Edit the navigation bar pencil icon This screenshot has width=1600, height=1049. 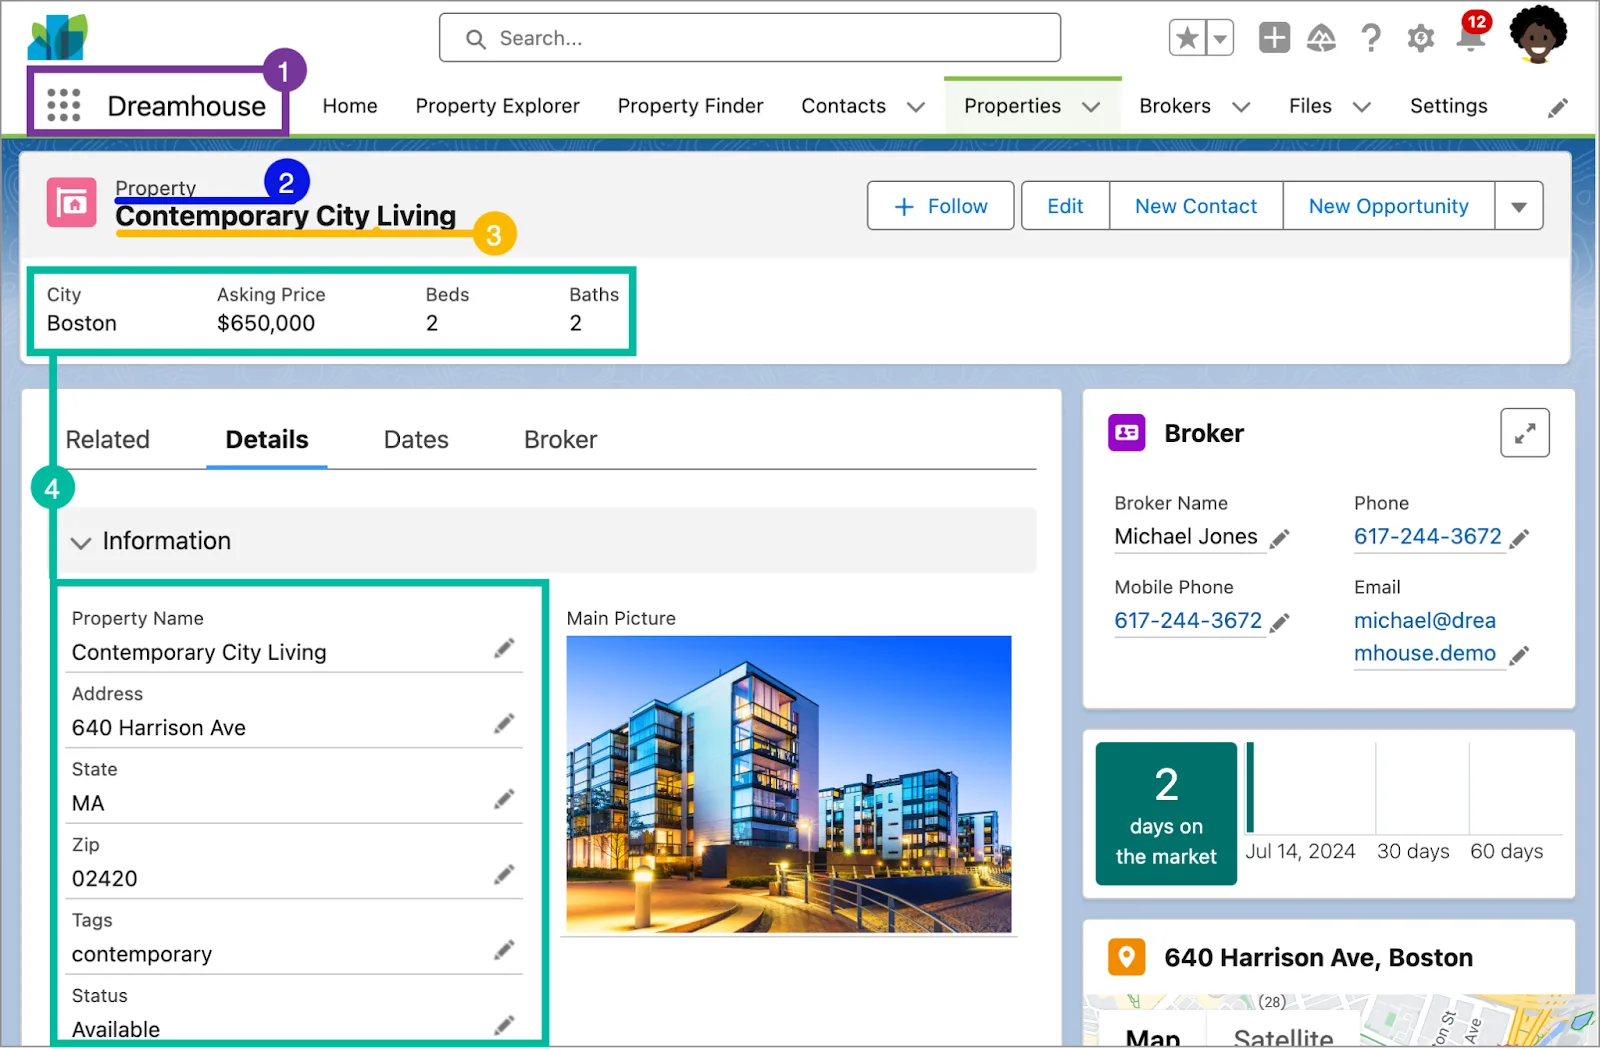[x=1557, y=108]
